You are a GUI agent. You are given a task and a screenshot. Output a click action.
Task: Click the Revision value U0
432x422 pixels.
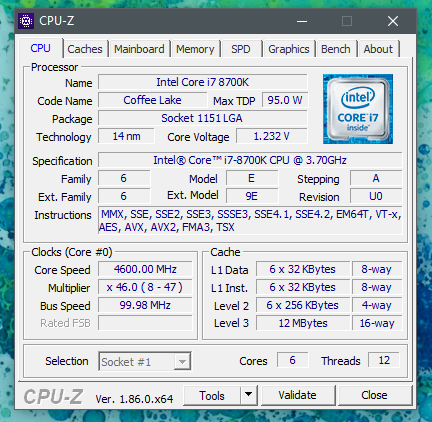[x=376, y=196]
